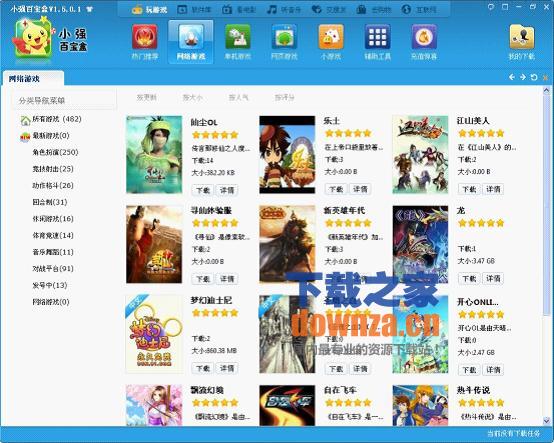Switch to the 去购物 top tab

point(373,10)
